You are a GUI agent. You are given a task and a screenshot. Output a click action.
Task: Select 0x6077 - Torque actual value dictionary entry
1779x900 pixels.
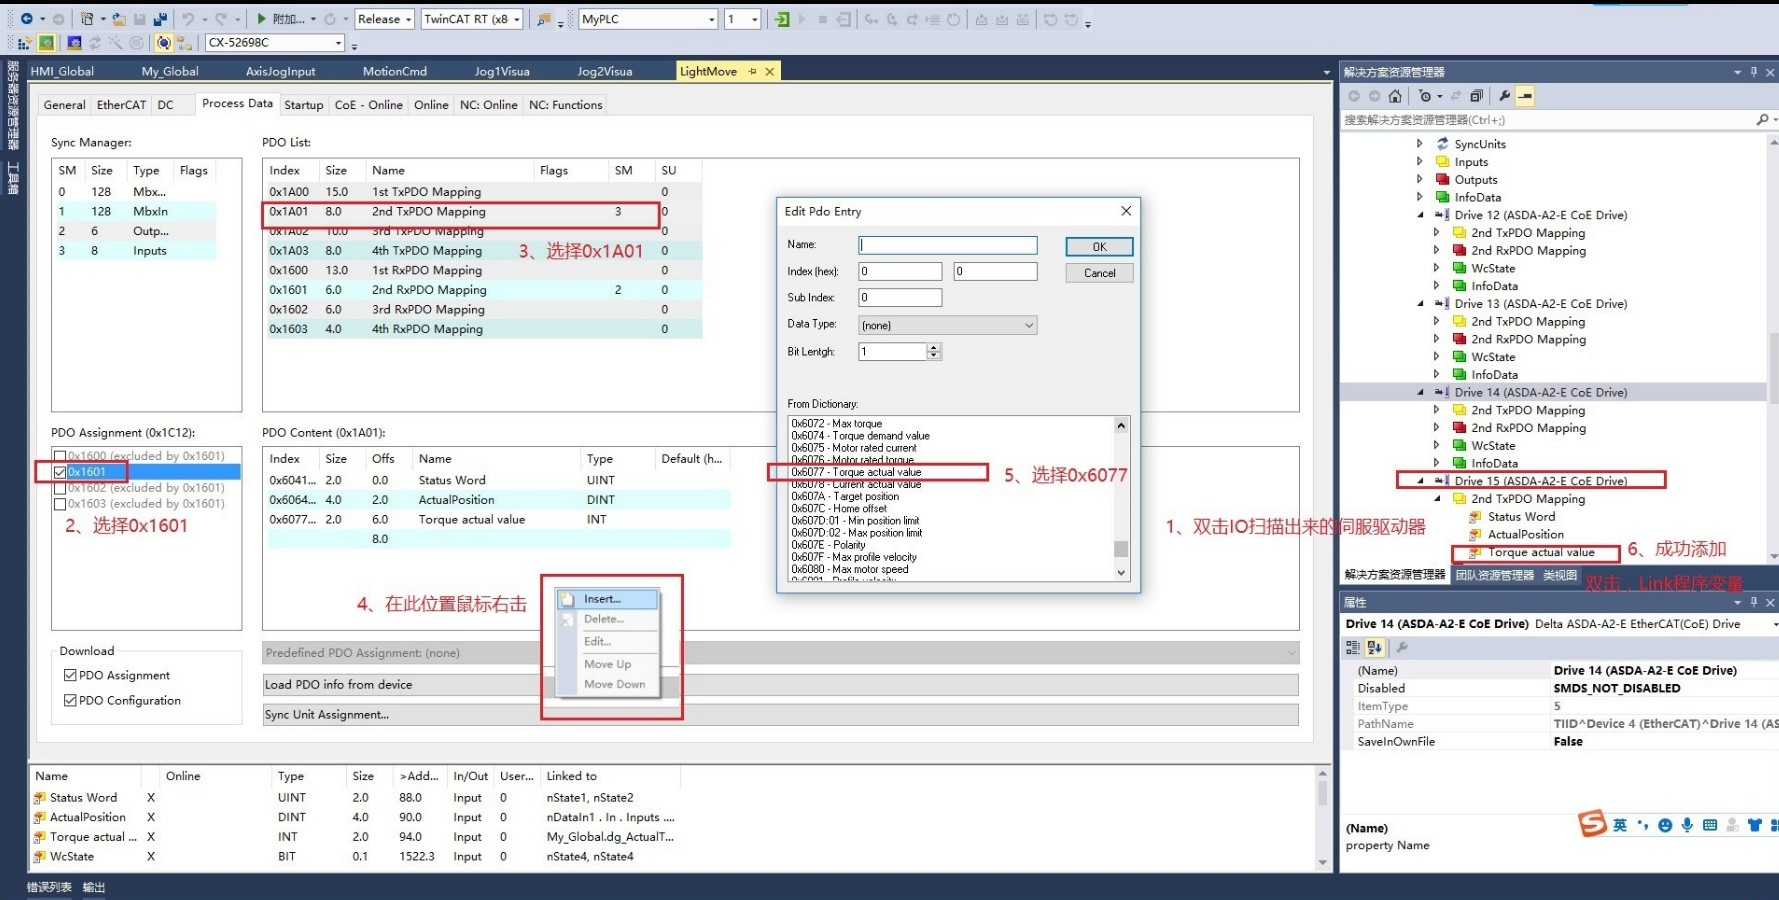coord(857,472)
